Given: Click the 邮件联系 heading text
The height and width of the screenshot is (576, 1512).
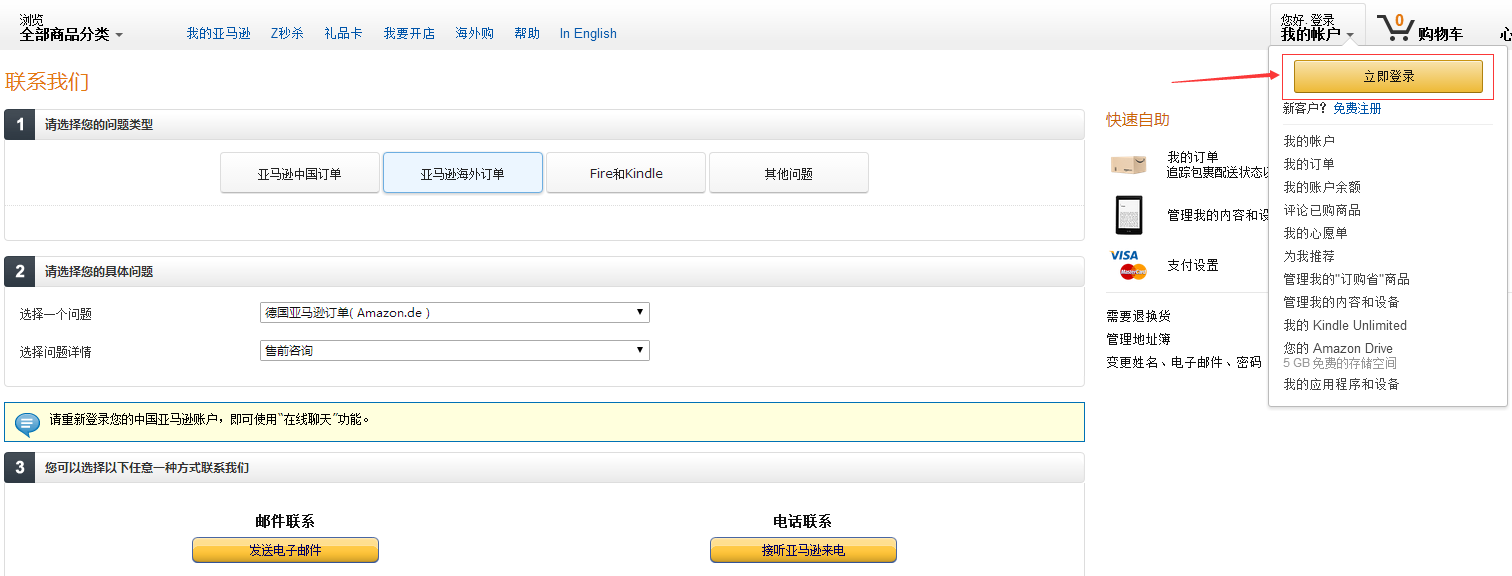Looking at the screenshot, I should (285, 521).
